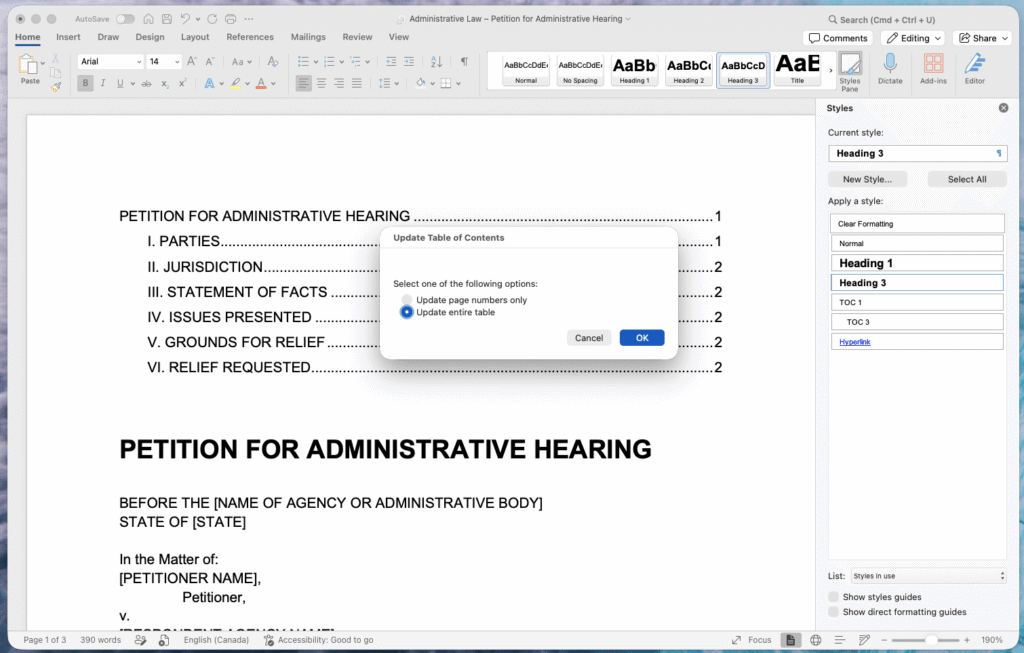The image size is (1024, 653).
Task: Apply Hyperlink style from list
Action: (917, 342)
